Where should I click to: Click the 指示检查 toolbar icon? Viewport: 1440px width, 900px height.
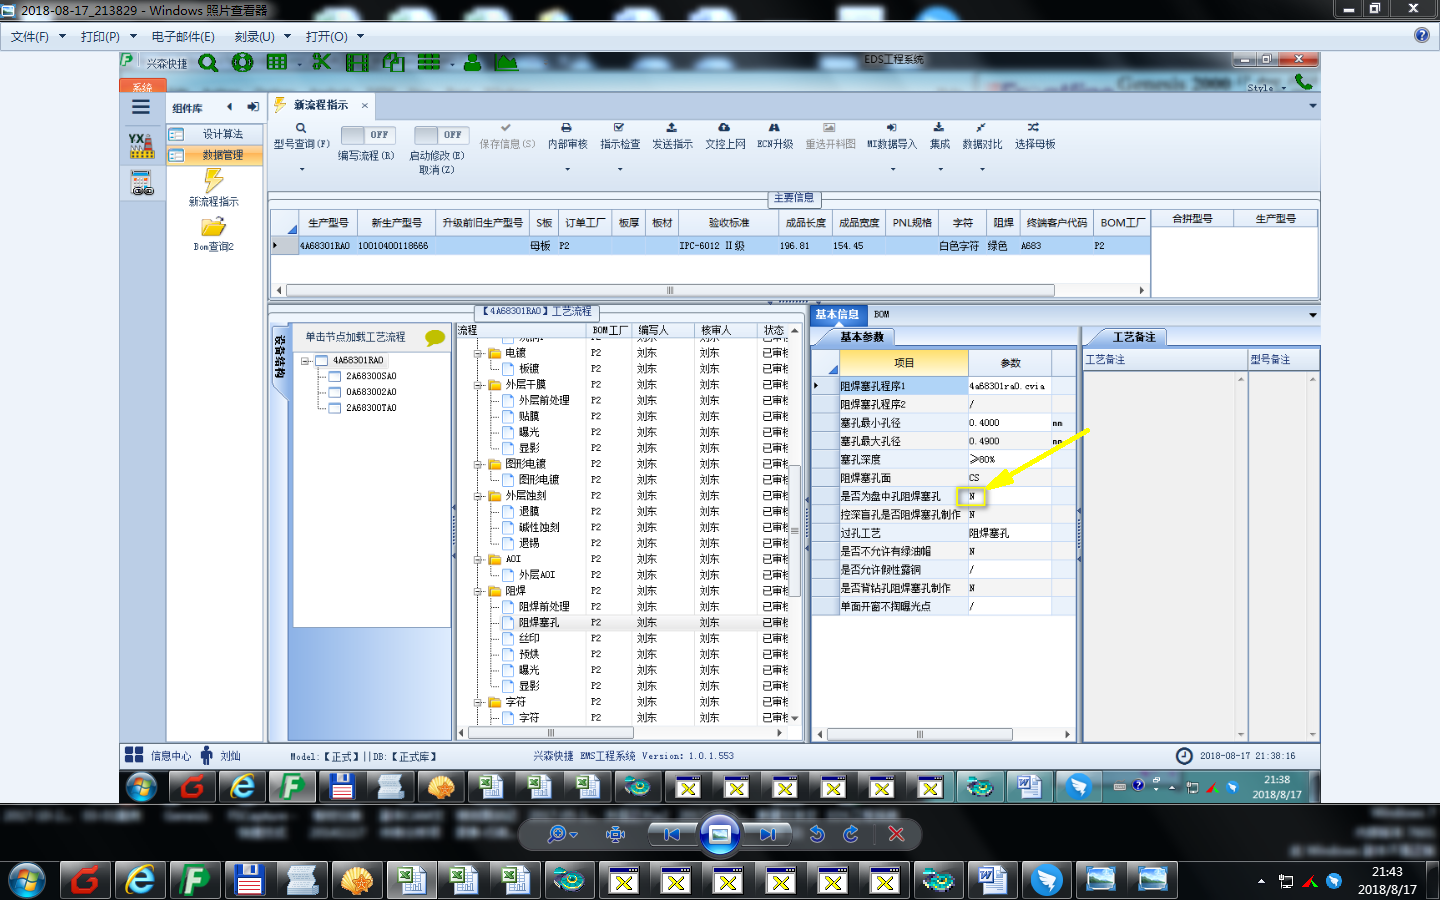click(619, 128)
